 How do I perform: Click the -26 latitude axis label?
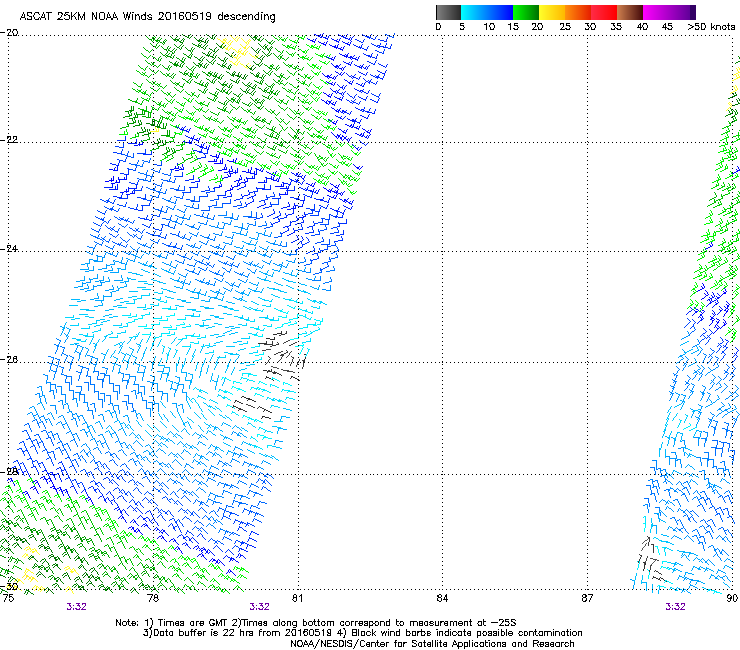[x=9, y=360]
